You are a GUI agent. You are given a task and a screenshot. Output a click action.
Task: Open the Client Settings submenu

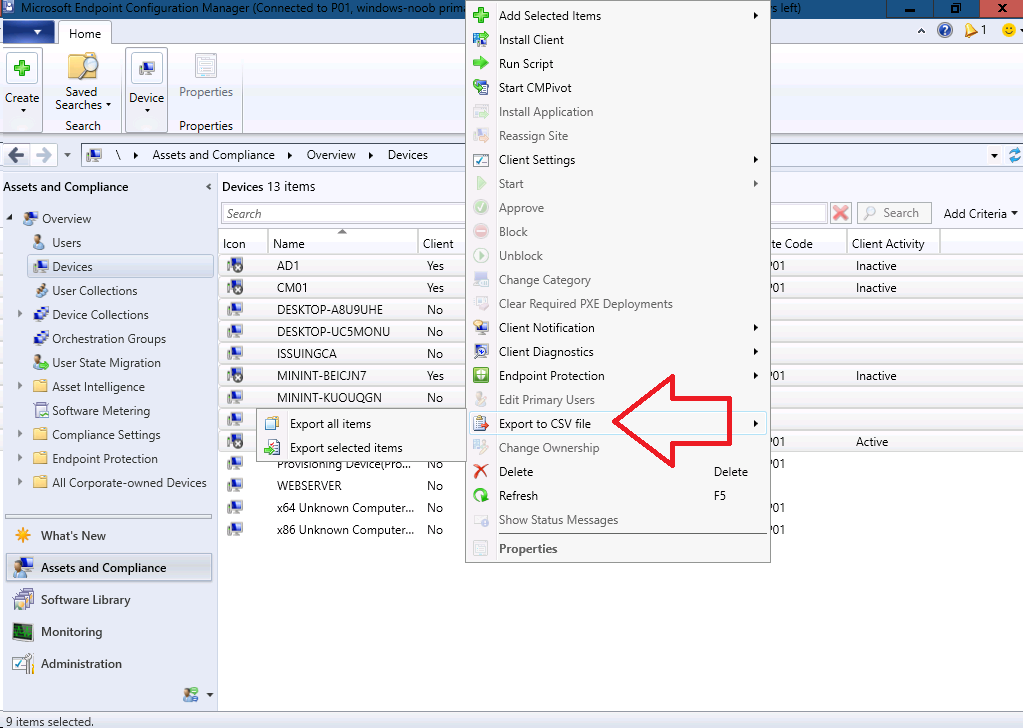[x=617, y=160]
